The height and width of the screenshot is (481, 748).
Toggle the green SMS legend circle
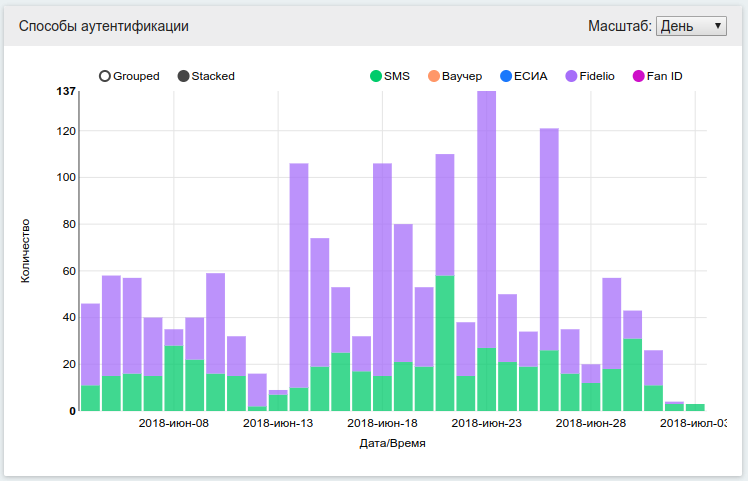pos(376,76)
